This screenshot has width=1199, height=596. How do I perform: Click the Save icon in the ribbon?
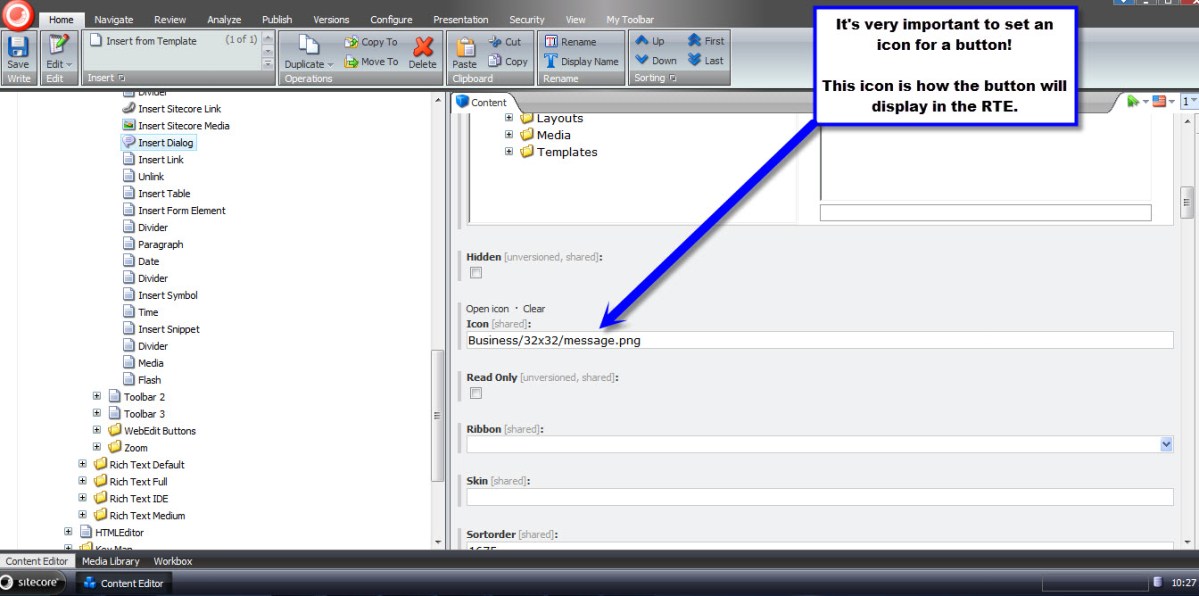pyautogui.click(x=18, y=46)
